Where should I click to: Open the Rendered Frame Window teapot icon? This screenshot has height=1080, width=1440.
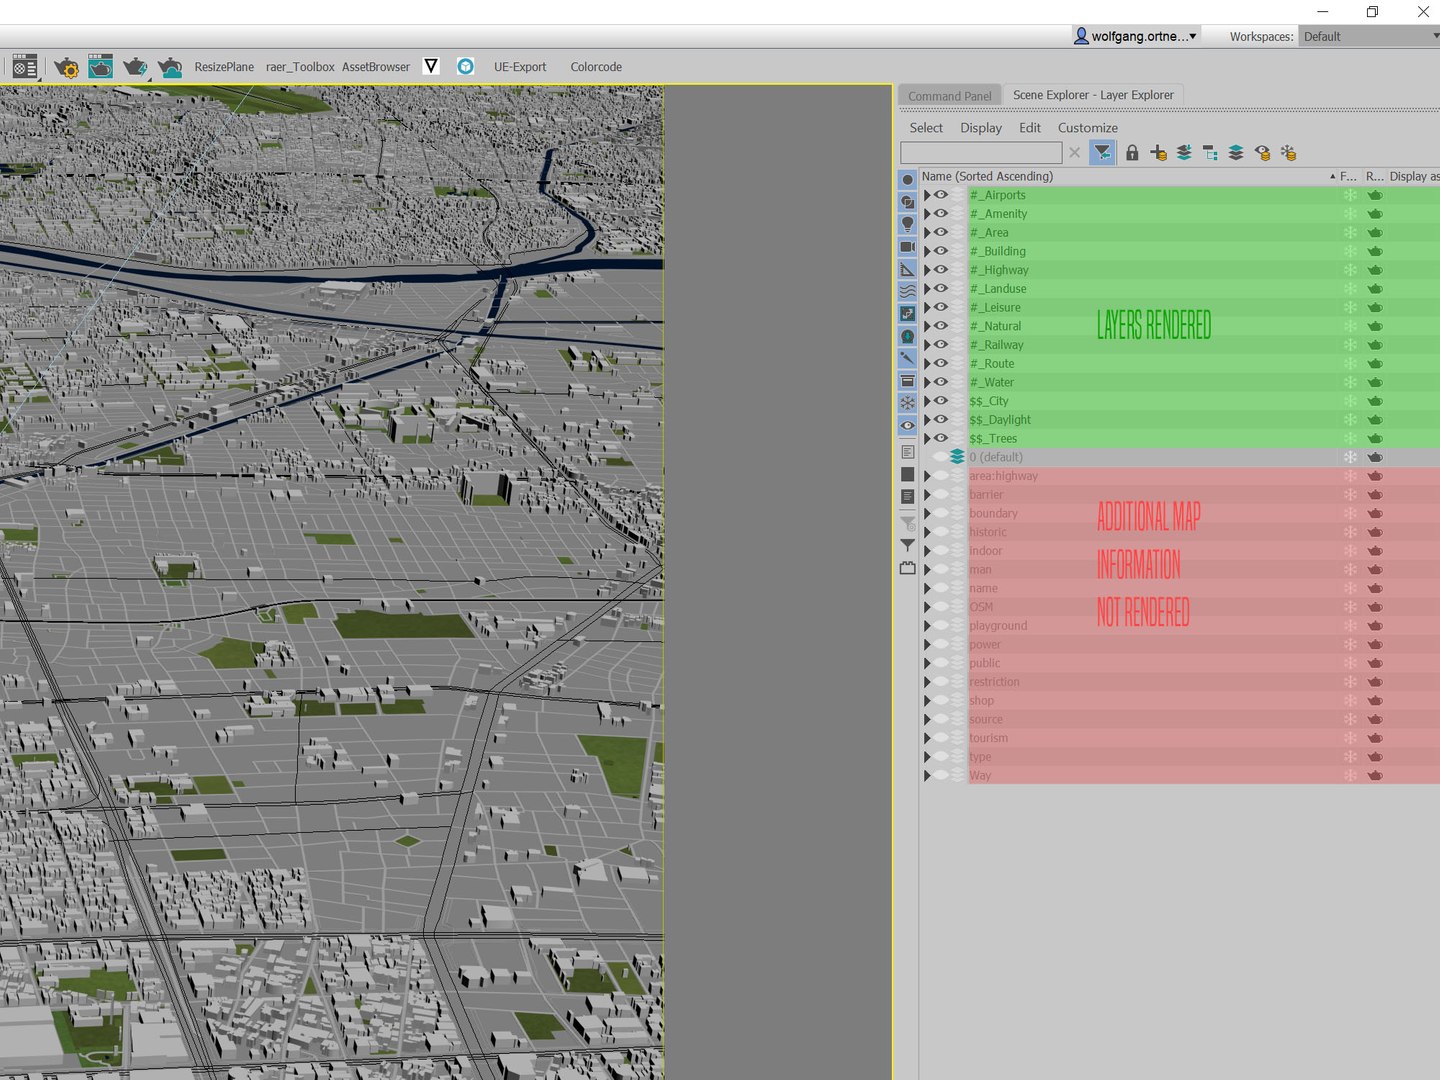[x=100, y=66]
